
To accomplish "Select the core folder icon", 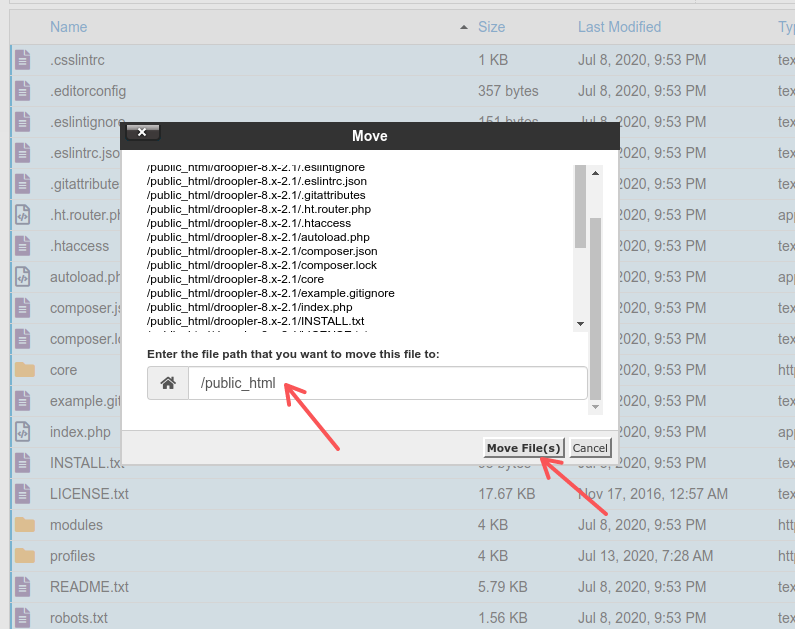I will point(24,369).
